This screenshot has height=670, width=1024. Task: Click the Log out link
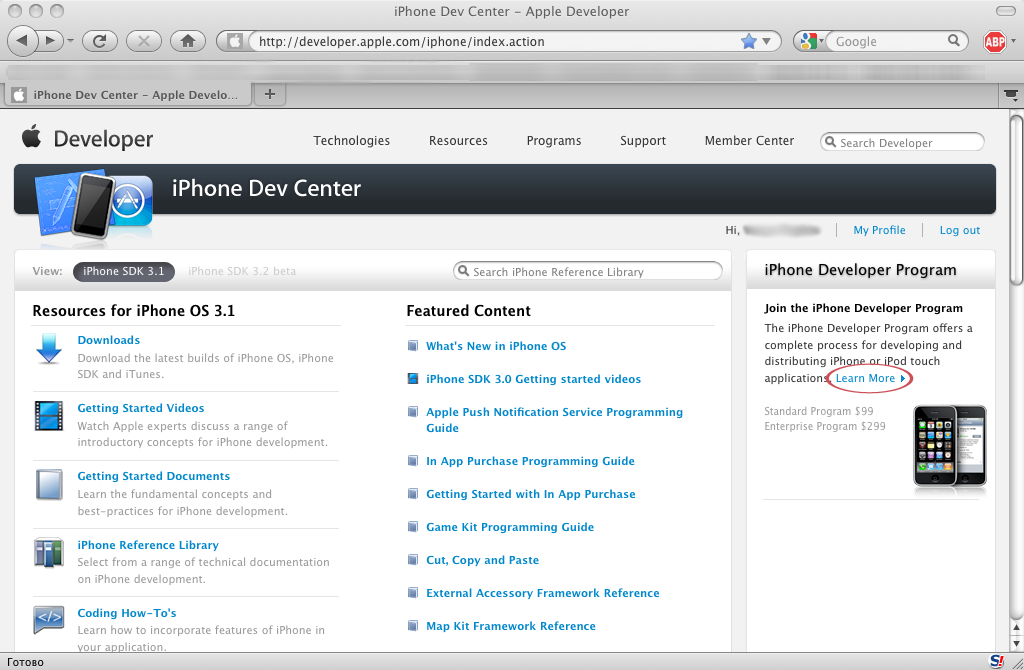point(959,230)
